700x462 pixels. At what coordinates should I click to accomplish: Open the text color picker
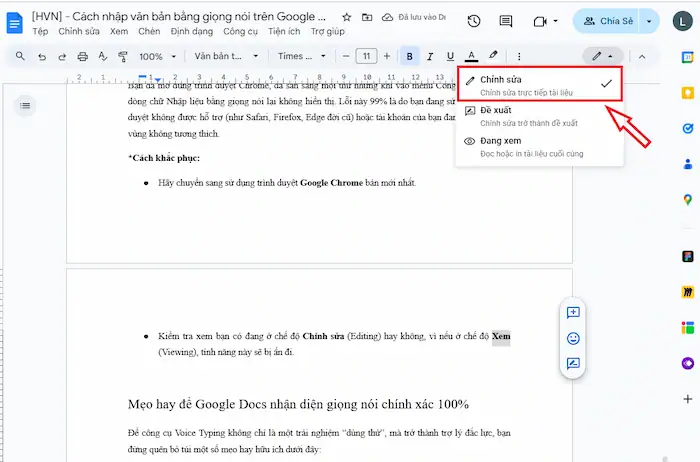tap(471, 56)
